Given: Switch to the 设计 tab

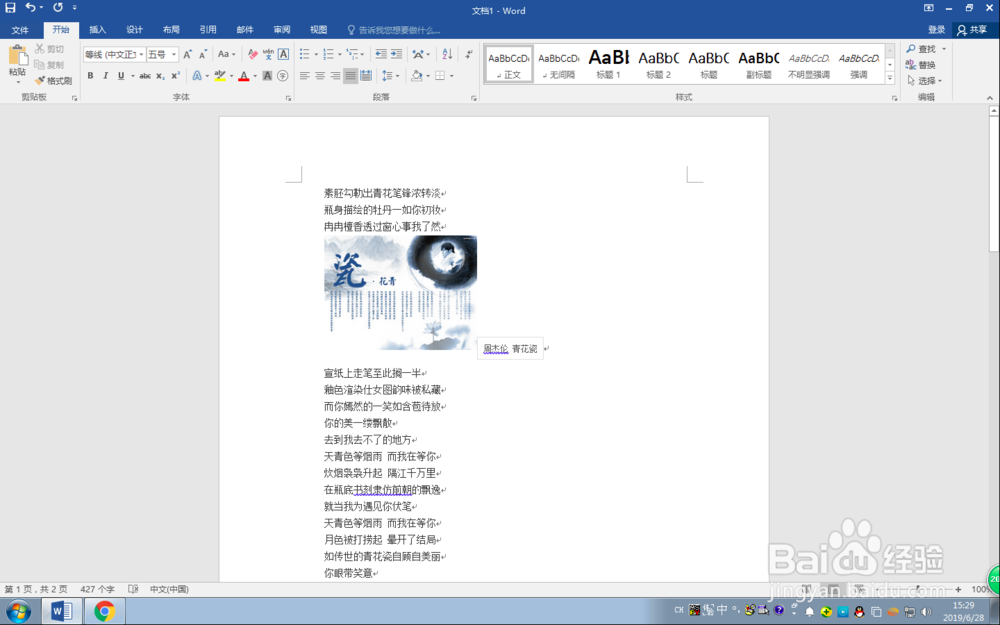Looking at the screenshot, I should [135, 30].
